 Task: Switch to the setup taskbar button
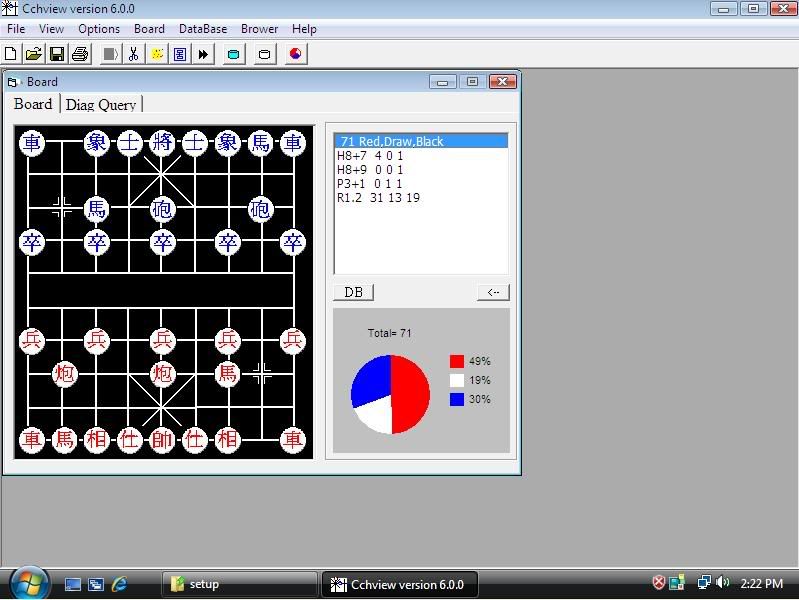(239, 584)
